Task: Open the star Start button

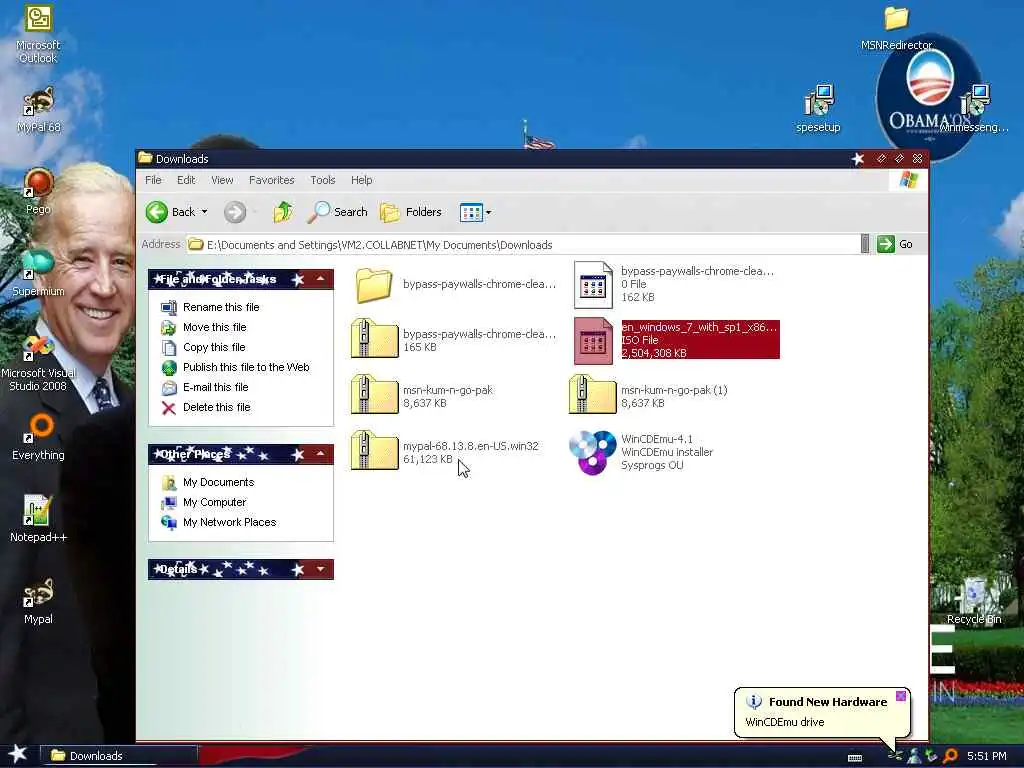Action: (18, 754)
